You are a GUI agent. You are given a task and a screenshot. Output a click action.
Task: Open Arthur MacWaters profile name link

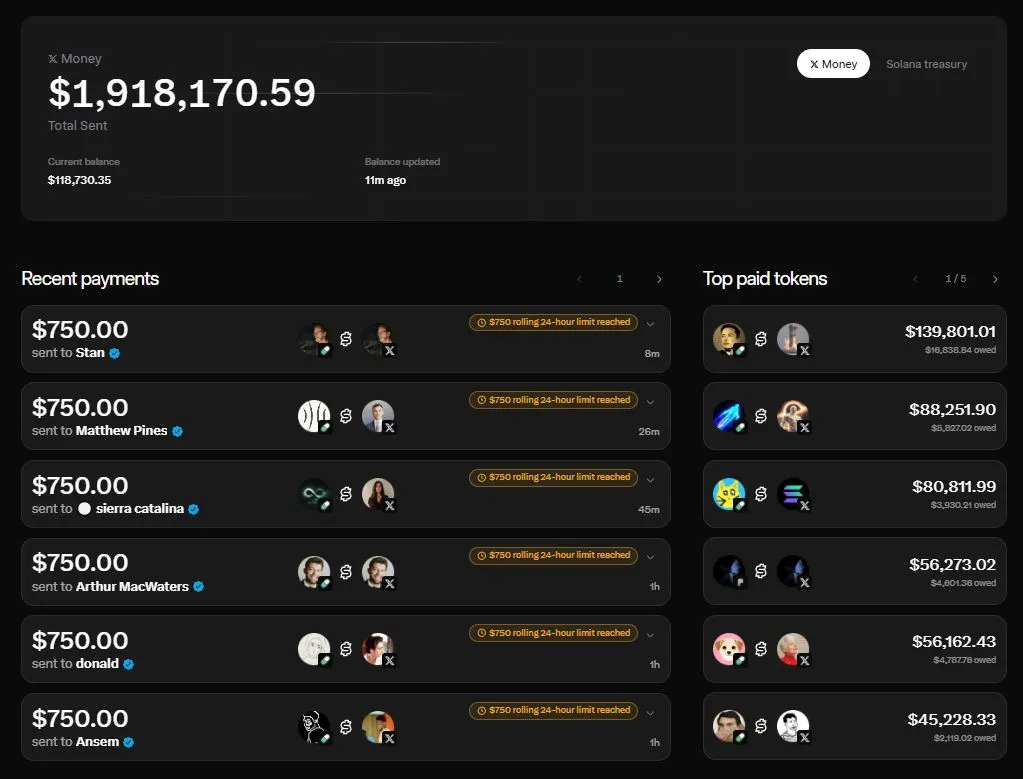click(x=132, y=587)
